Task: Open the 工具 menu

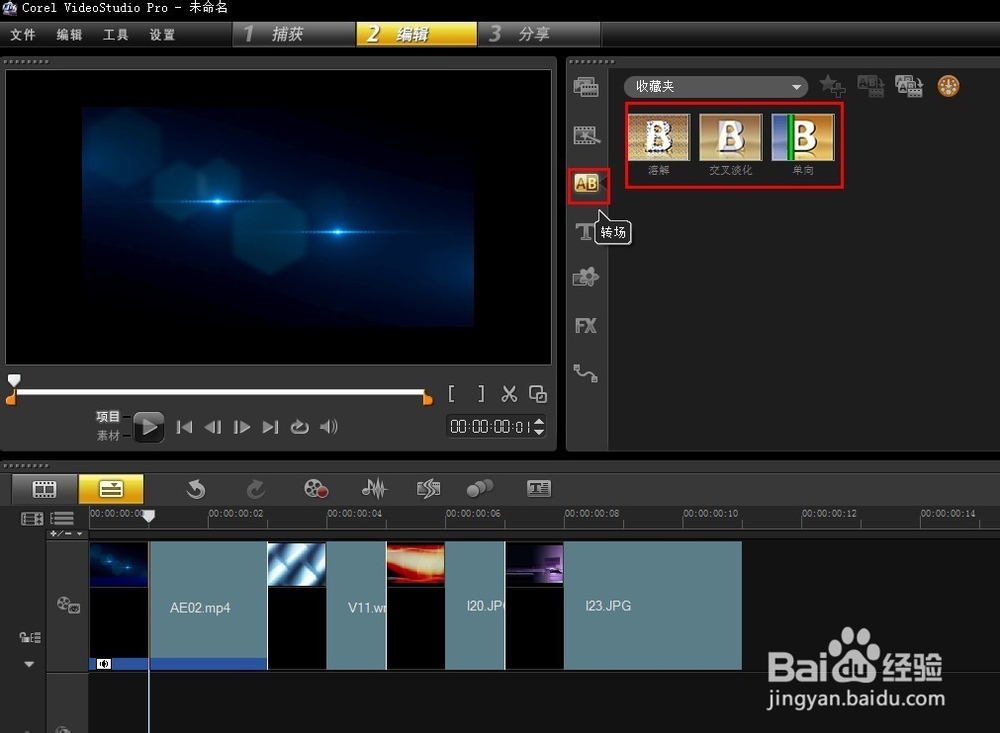Action: 115,34
